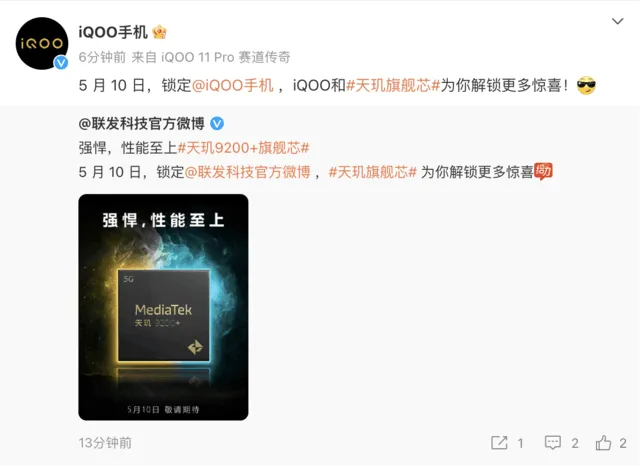View the MediaTek 天玑 9200+ poster image
Screen dimensions: 640x466
(x=163, y=307)
